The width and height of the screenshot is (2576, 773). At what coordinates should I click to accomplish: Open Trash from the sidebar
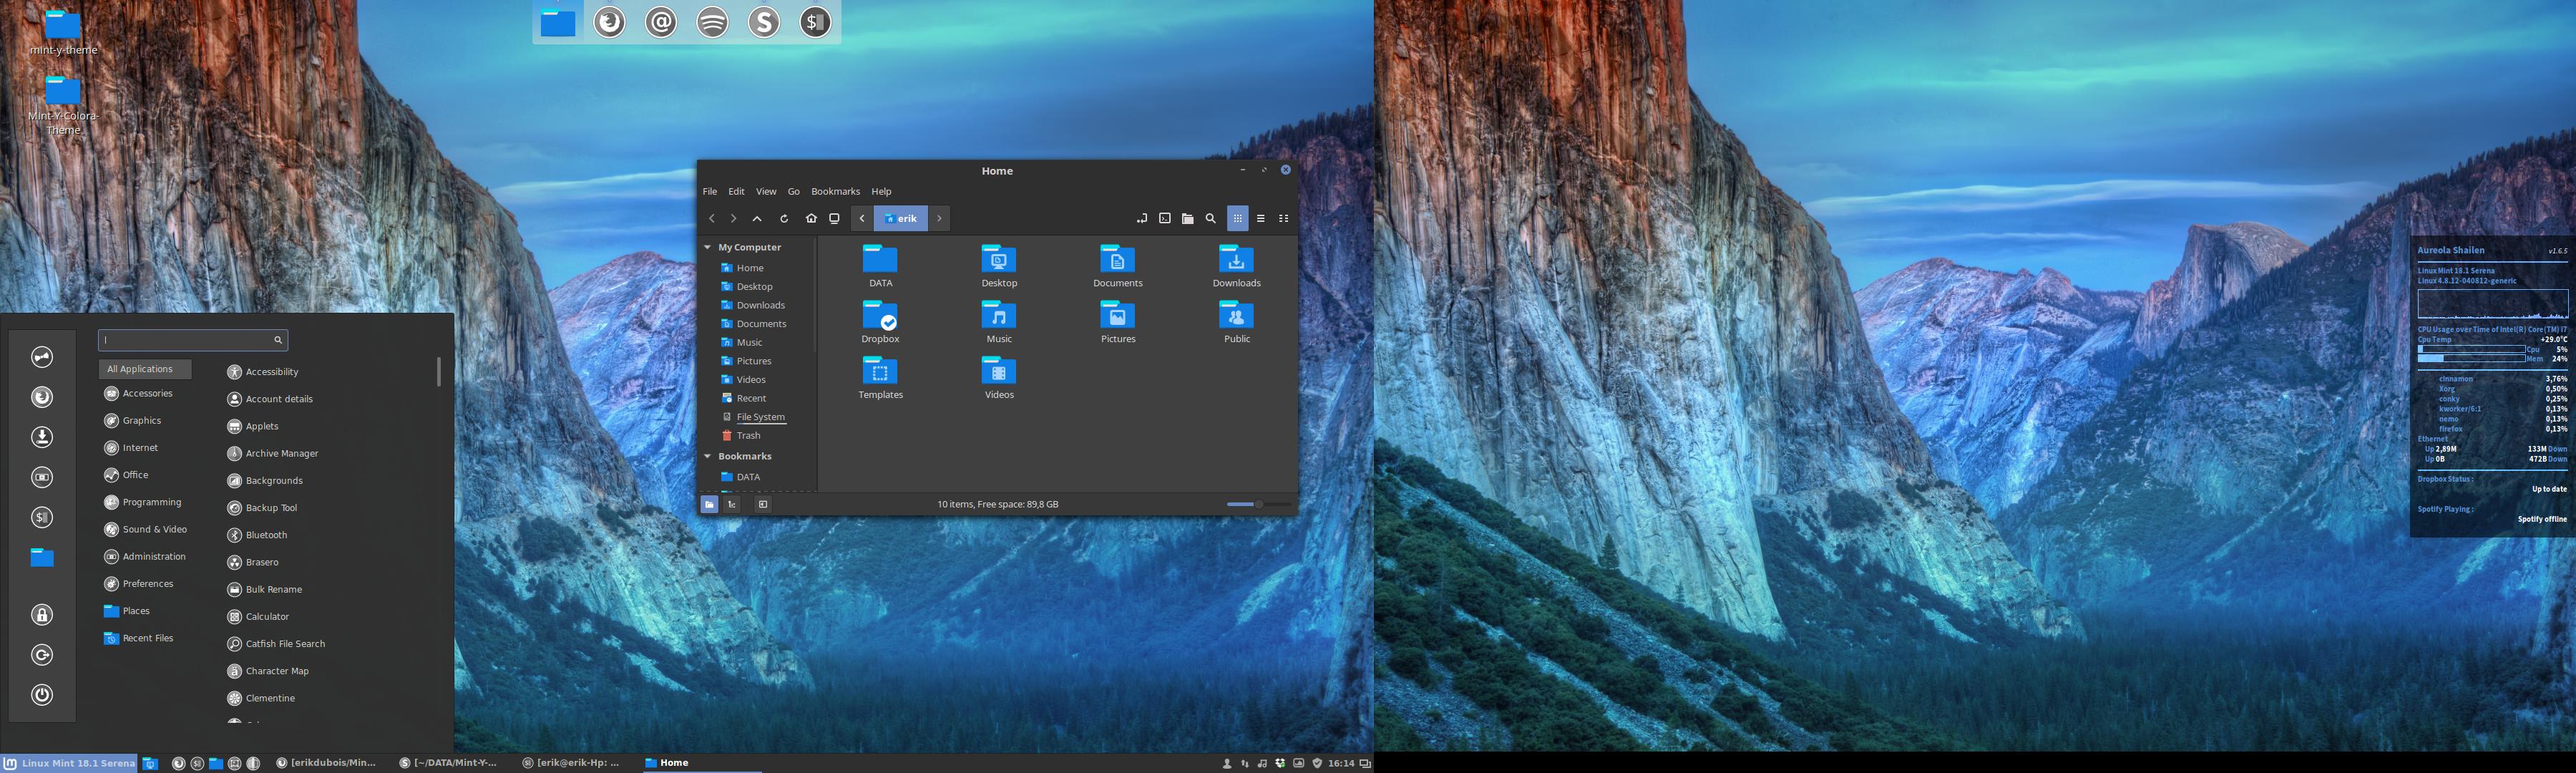click(748, 436)
